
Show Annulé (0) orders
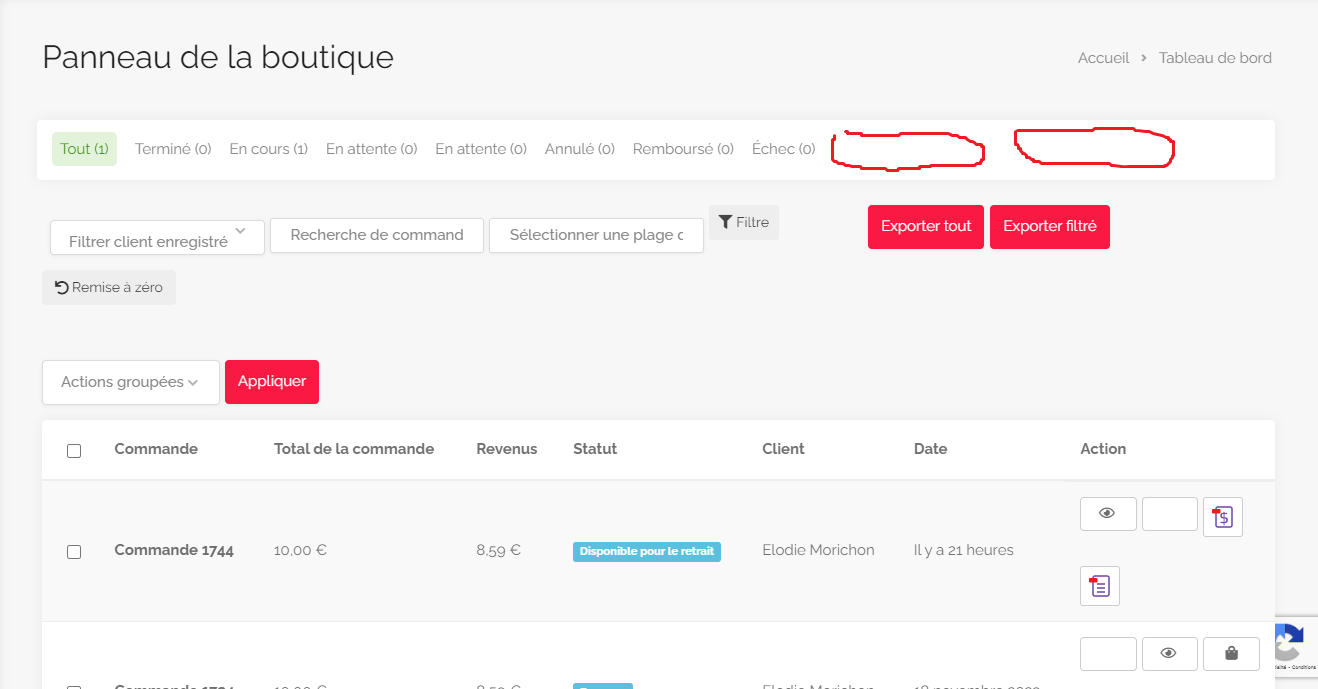coord(580,149)
